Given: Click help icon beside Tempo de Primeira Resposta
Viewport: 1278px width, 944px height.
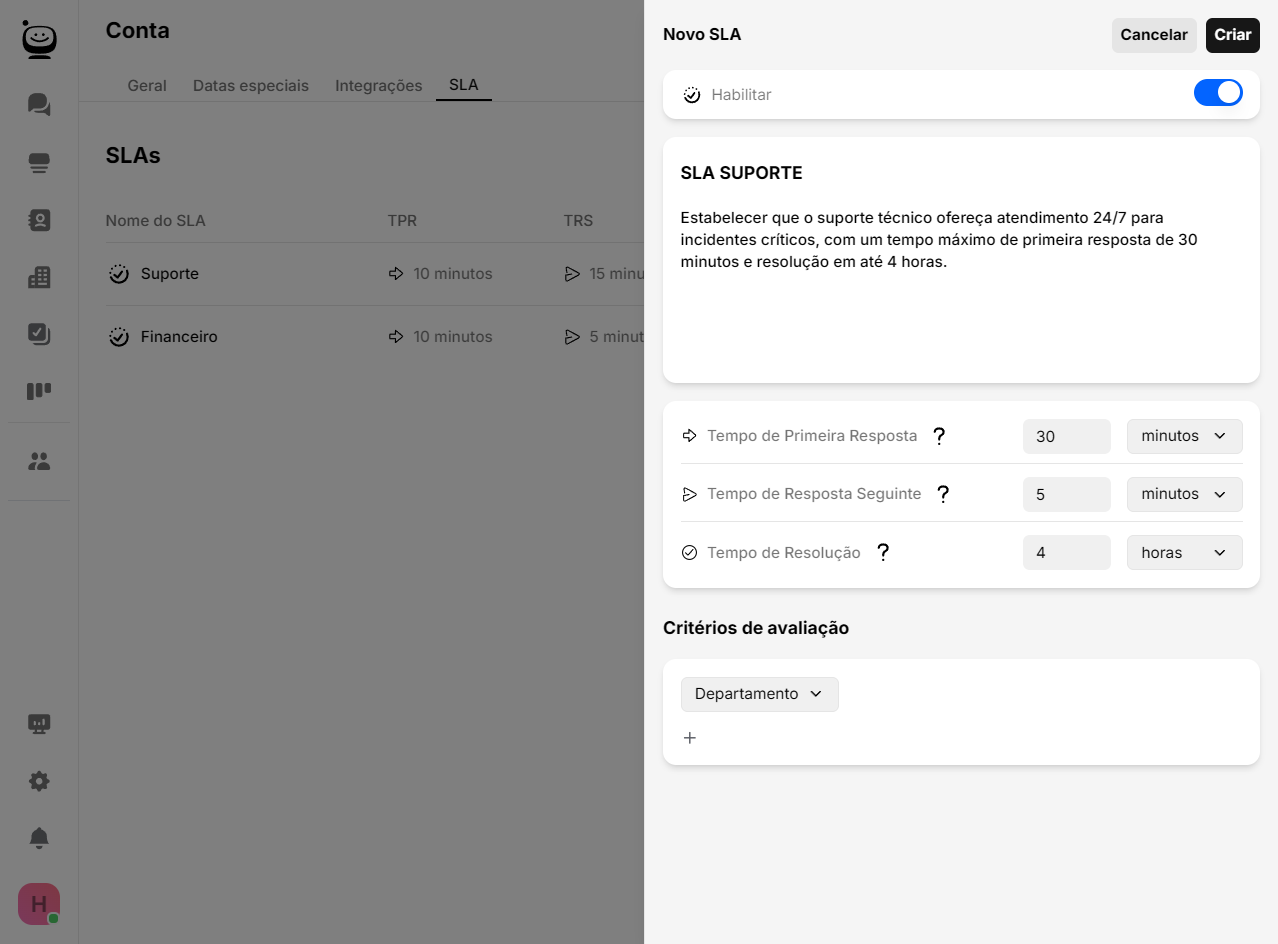Looking at the screenshot, I should point(938,436).
